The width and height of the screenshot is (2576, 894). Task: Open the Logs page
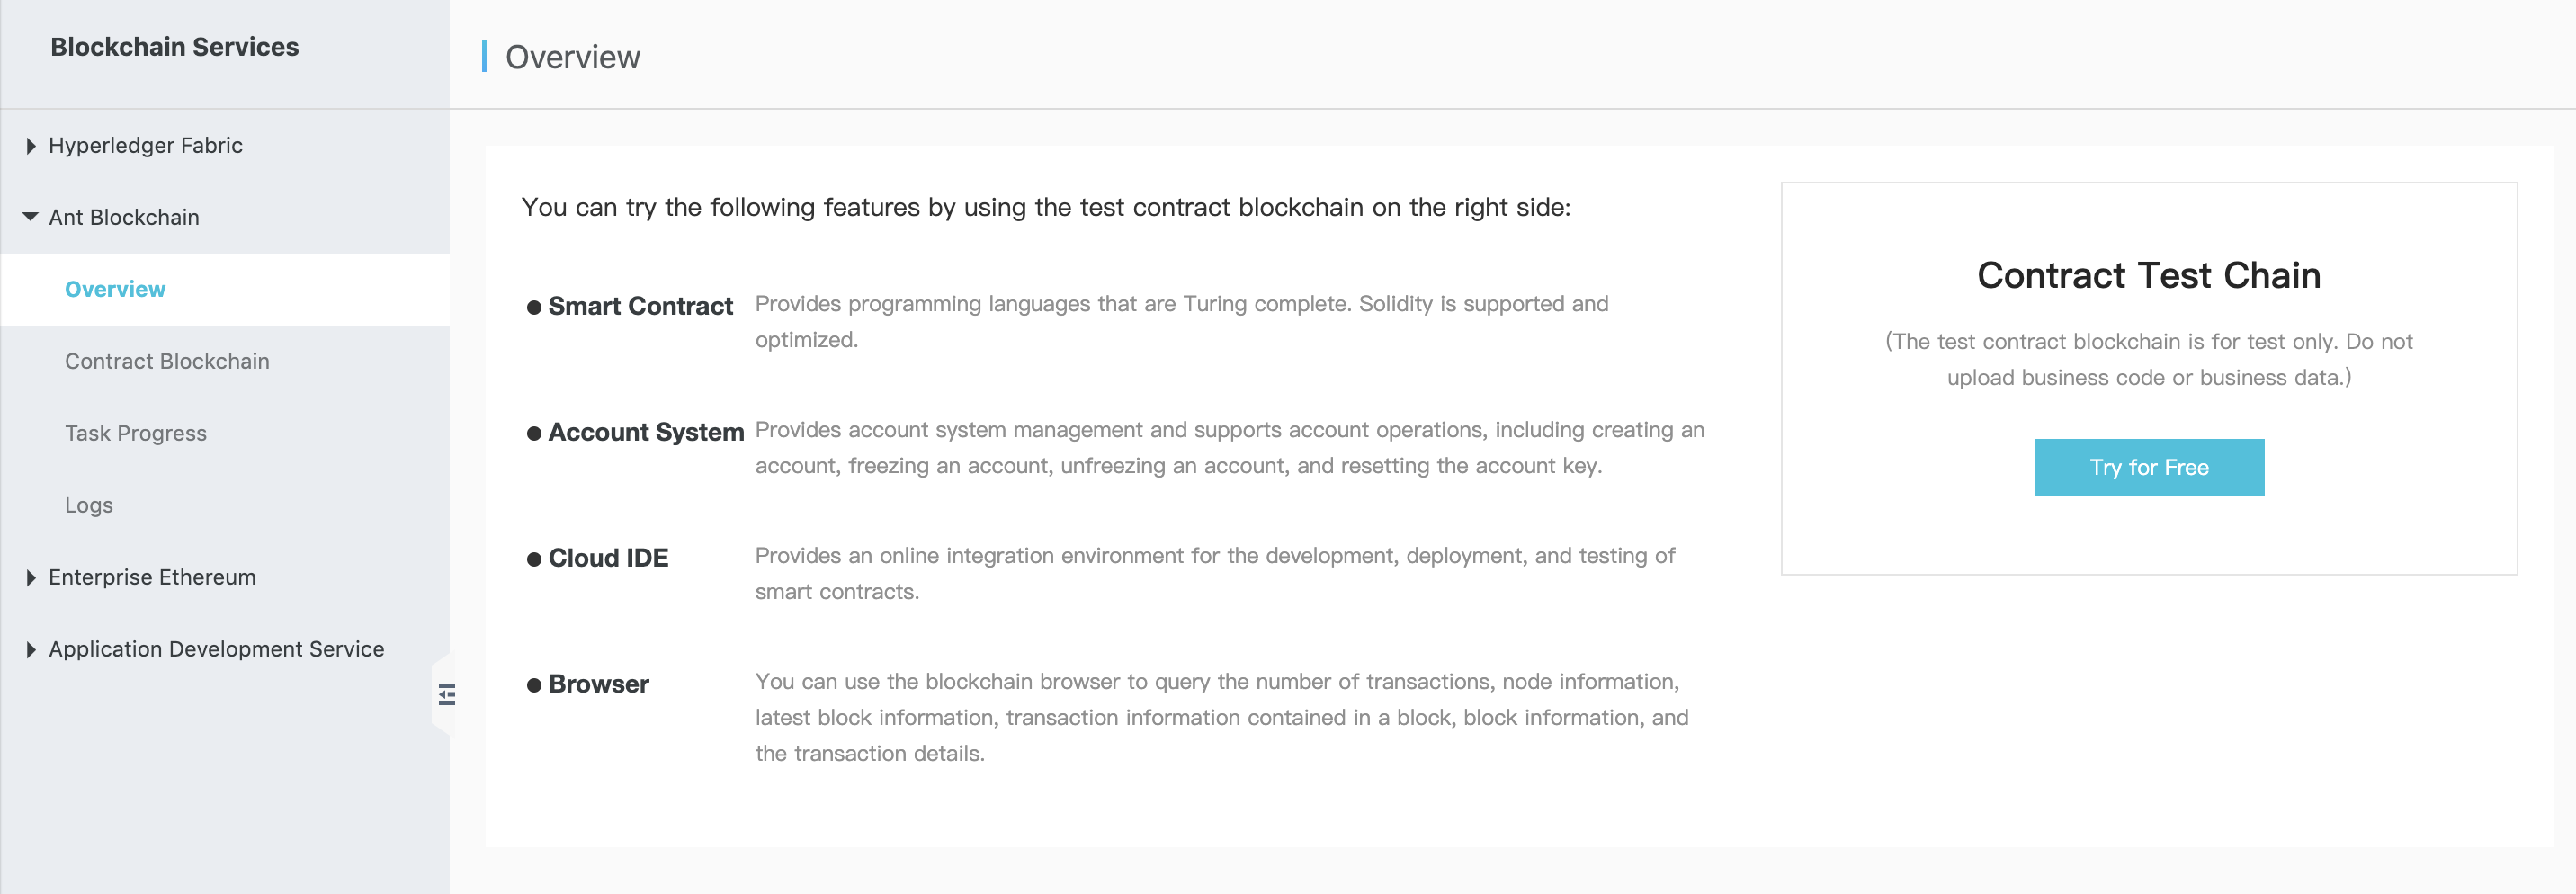coord(89,505)
